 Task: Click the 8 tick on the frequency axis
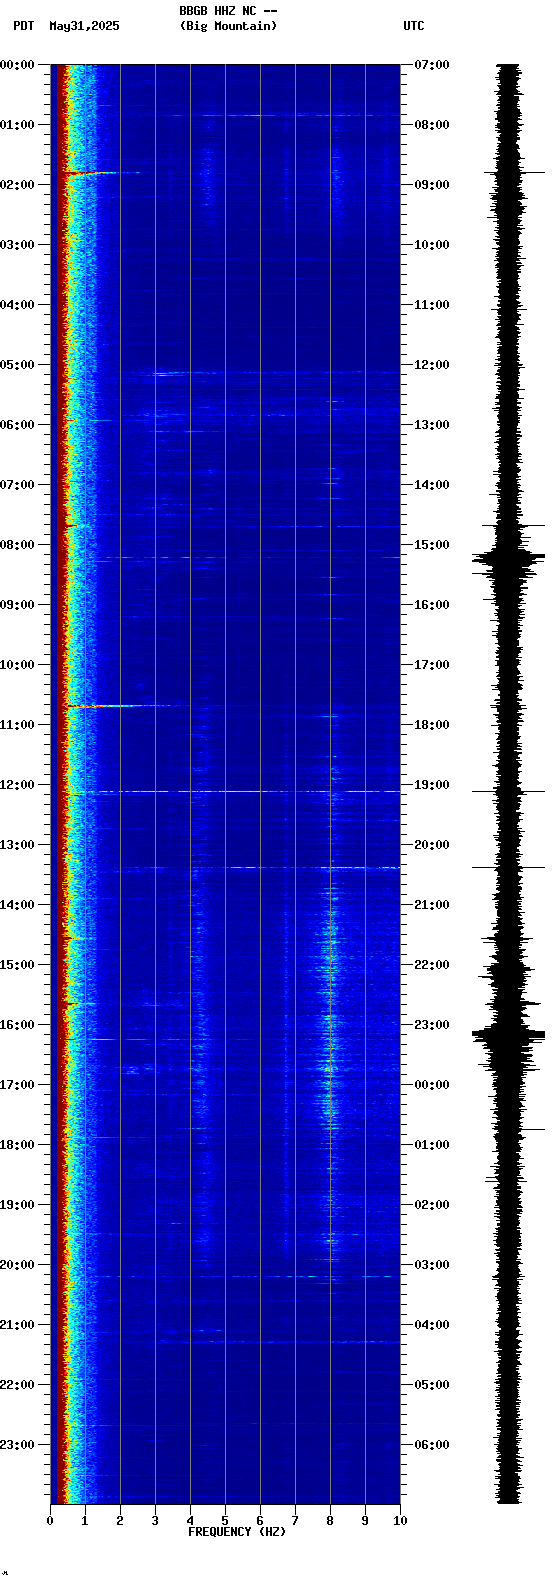tap(330, 1521)
